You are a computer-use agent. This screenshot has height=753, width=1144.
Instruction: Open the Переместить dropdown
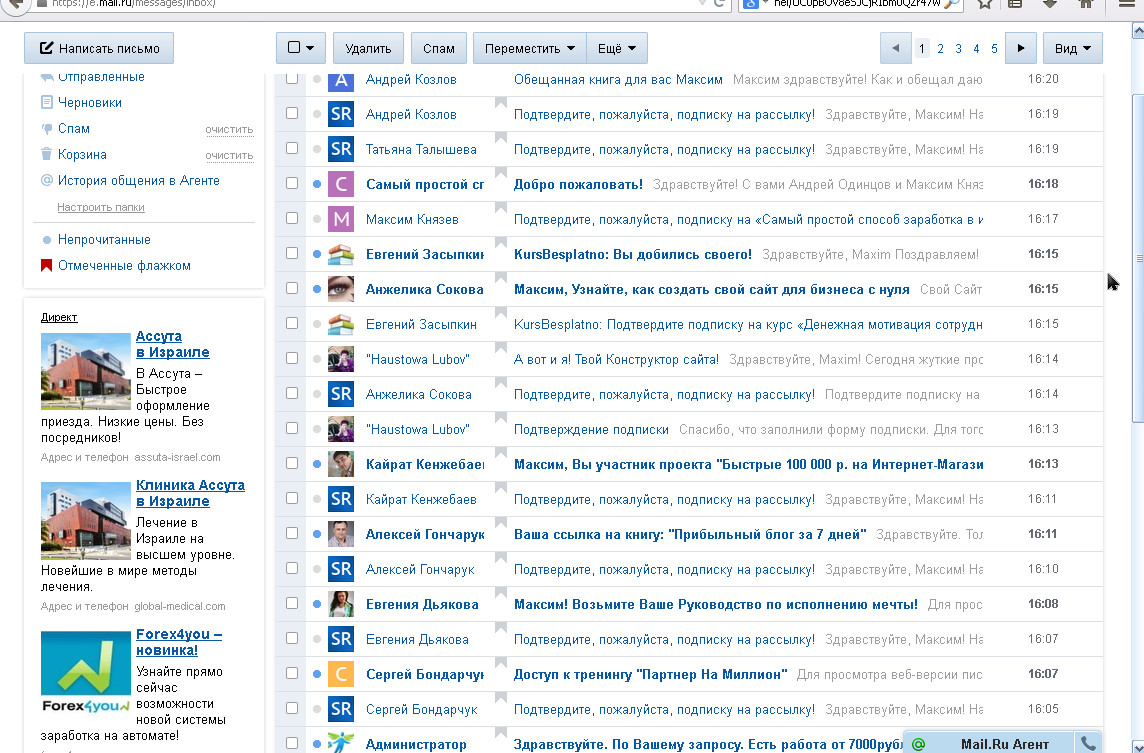point(530,48)
